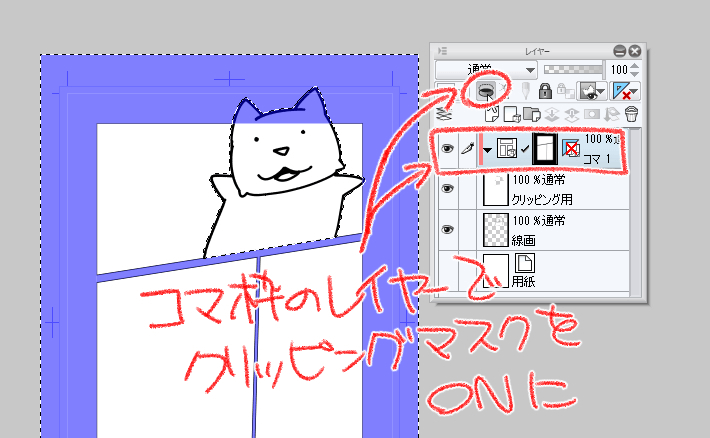The image size is (710, 438).
Task: Click the 用紙 paper layer page icon
Action: (x=524, y=263)
